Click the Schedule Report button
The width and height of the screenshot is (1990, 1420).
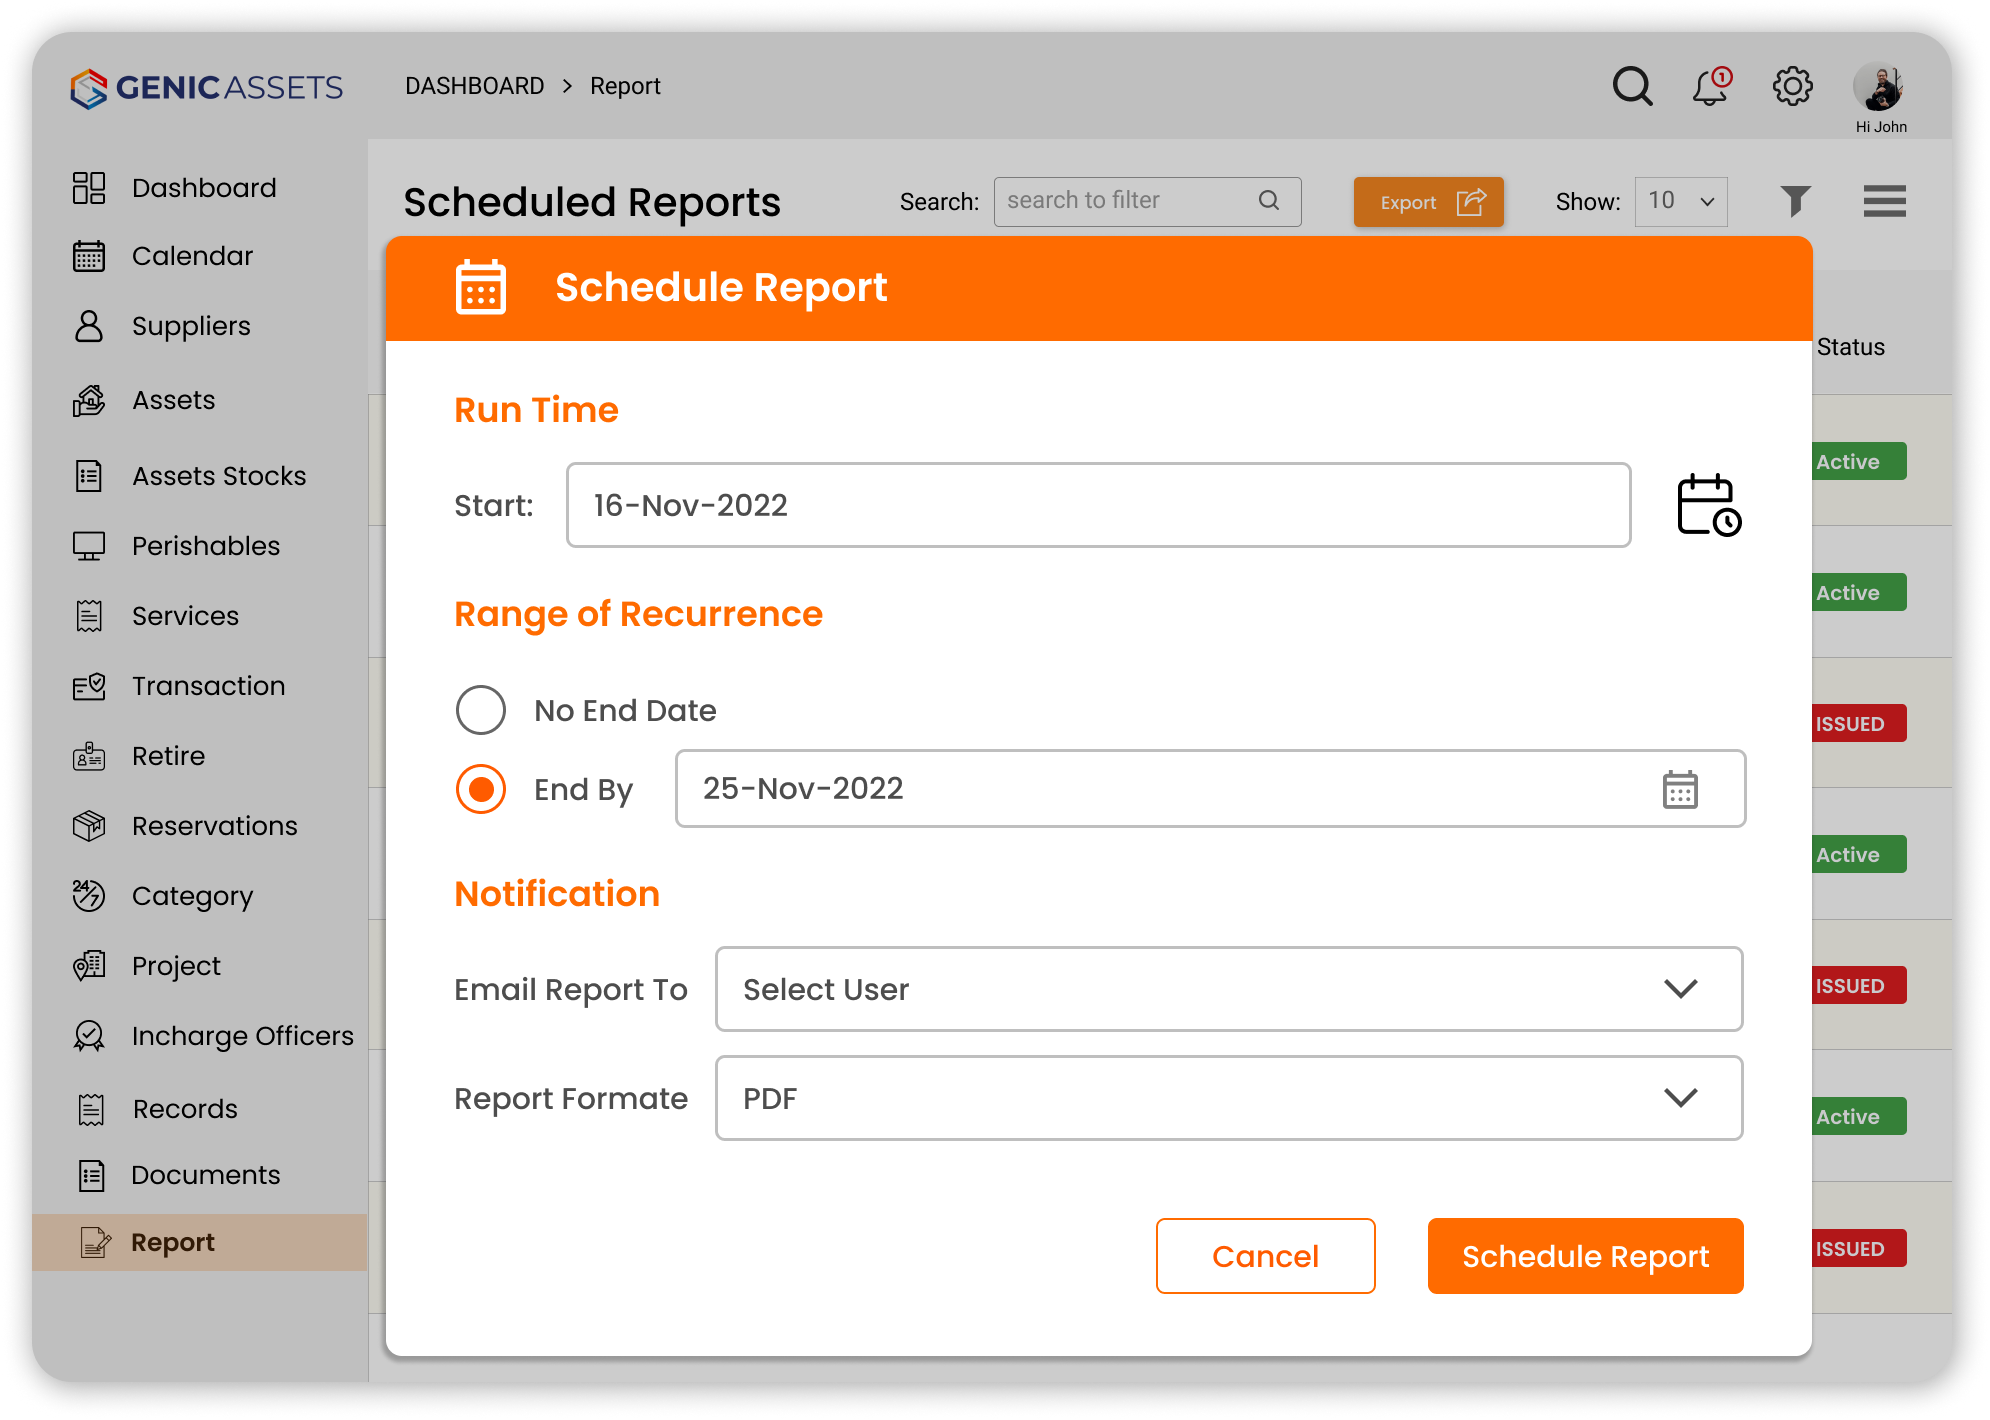pos(1585,1256)
